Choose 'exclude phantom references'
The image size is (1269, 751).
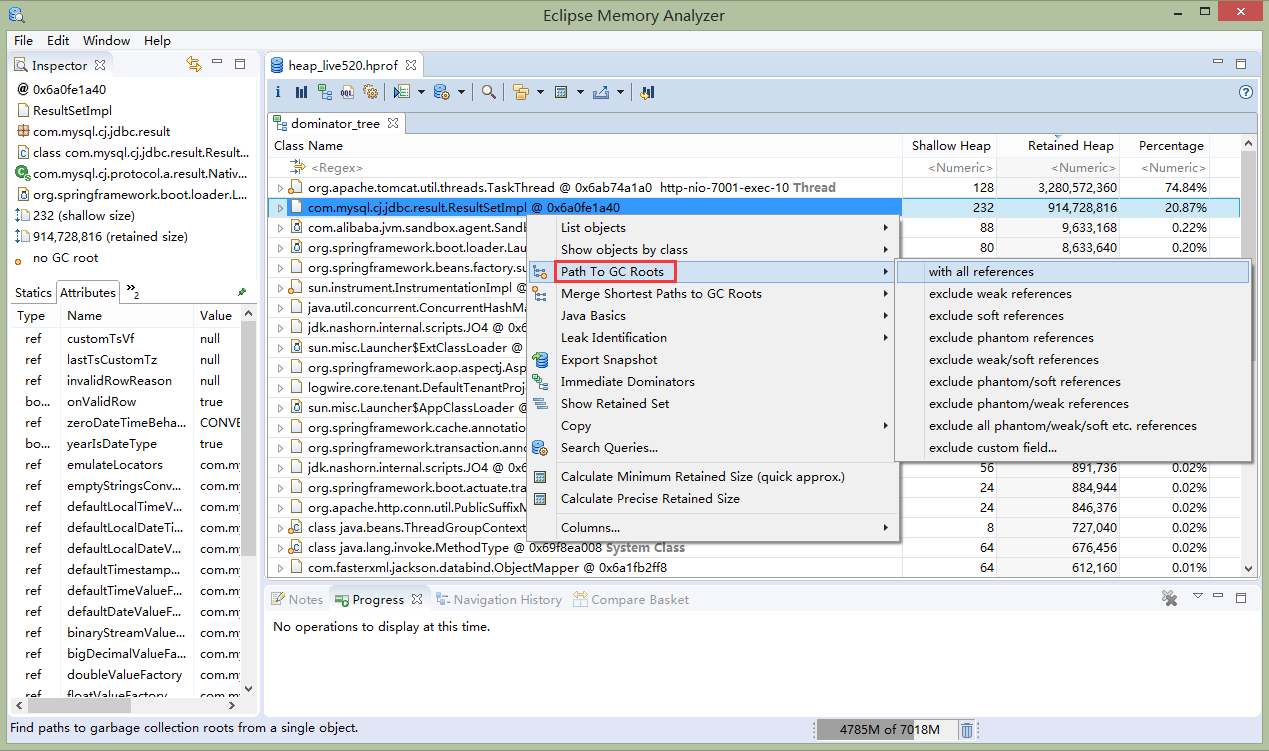click(1073, 338)
